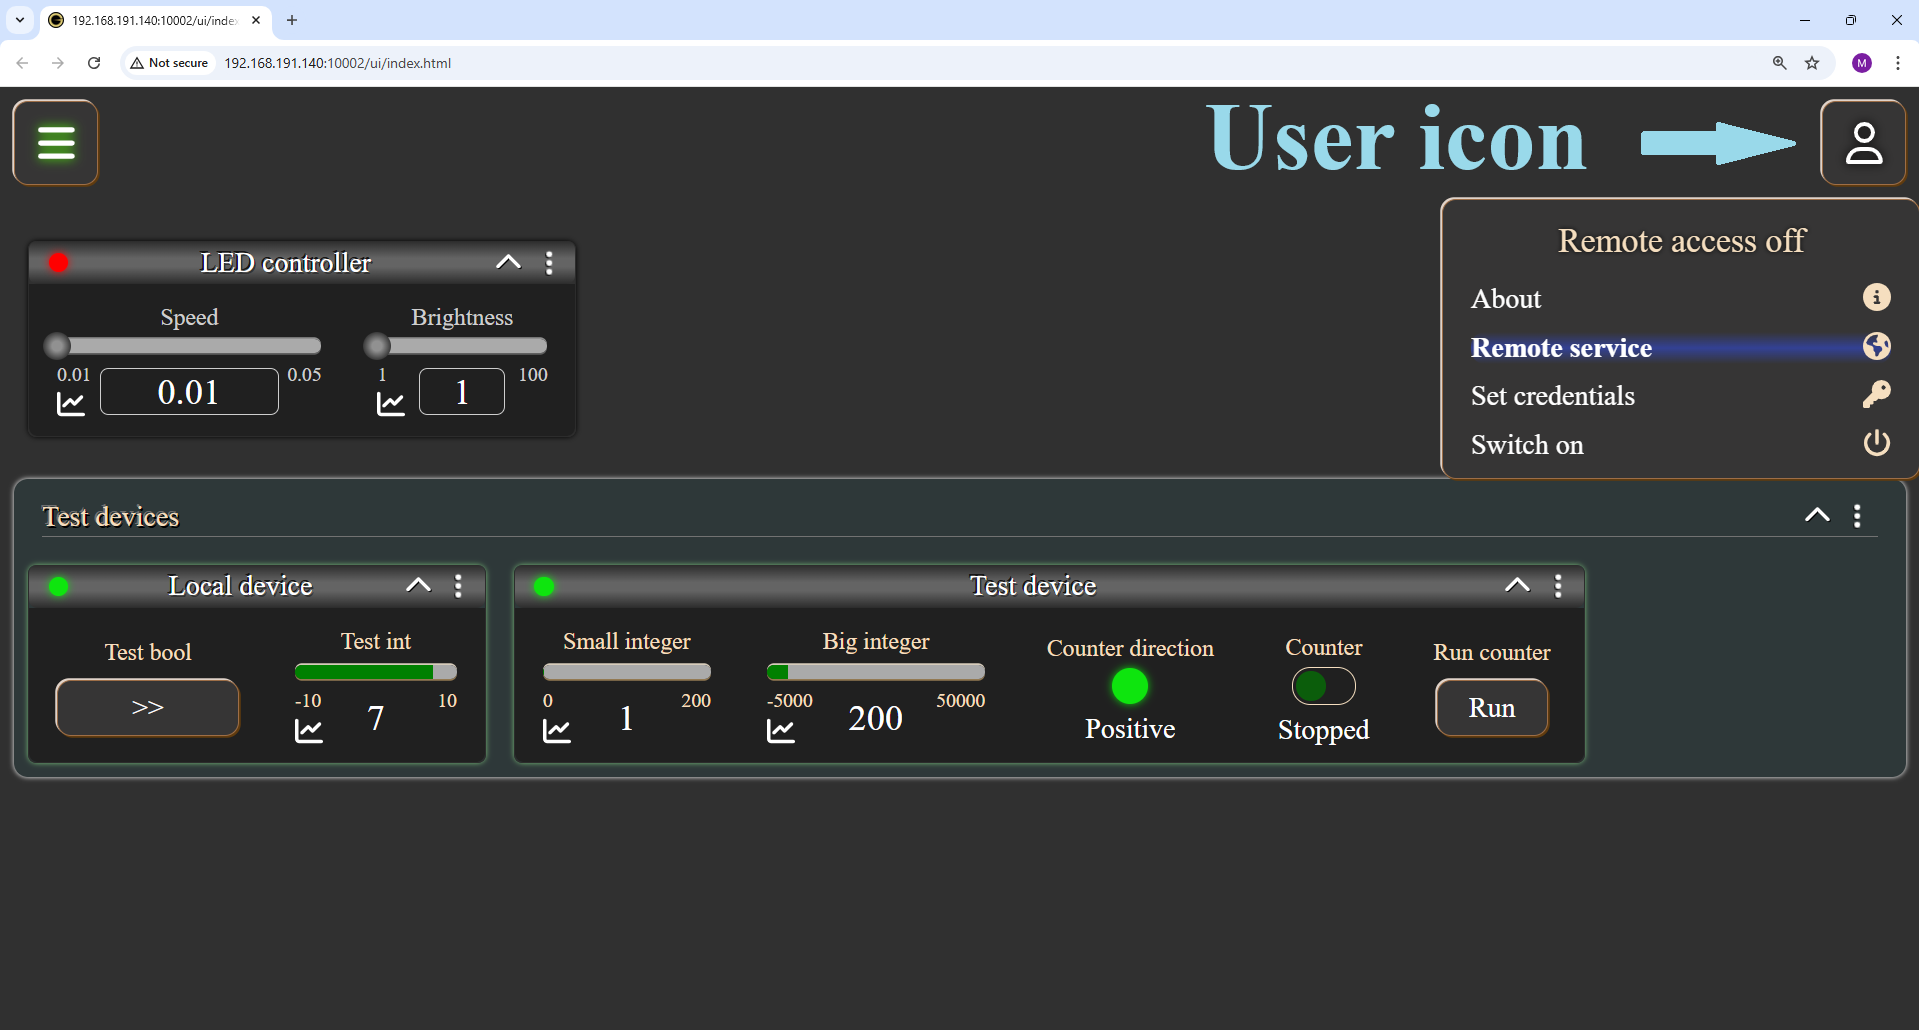1919x1030 pixels.
Task: Open browser tab search dropdown
Action: pyautogui.click(x=20, y=20)
